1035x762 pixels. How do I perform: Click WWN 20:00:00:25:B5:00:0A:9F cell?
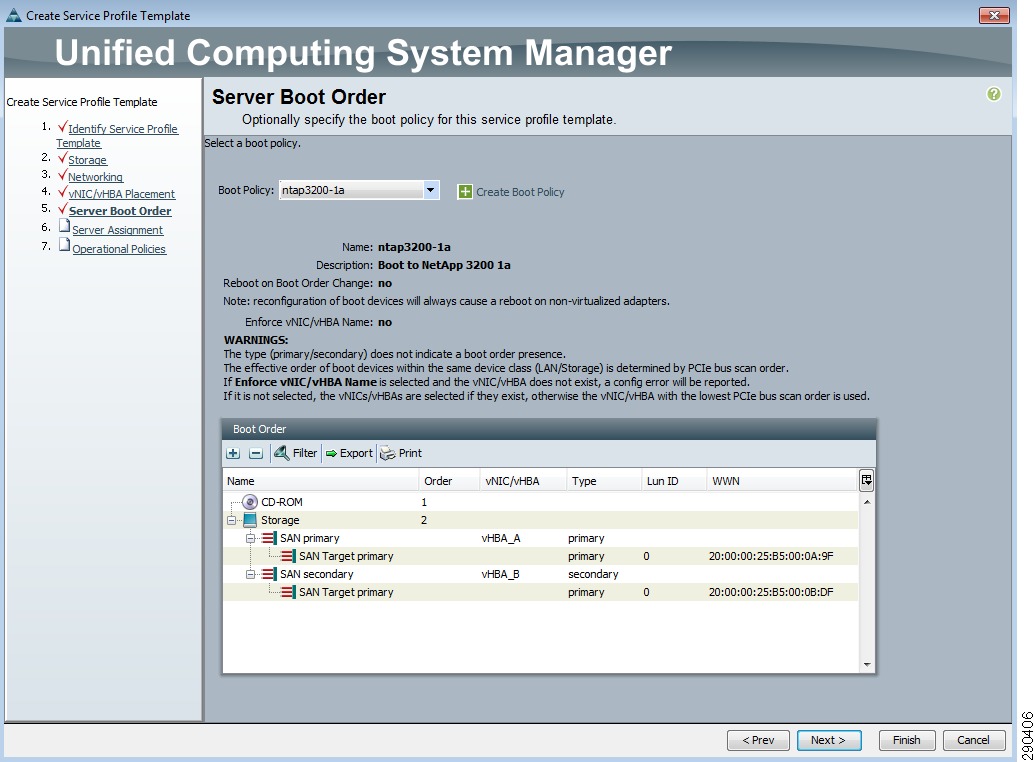pyautogui.click(x=771, y=556)
